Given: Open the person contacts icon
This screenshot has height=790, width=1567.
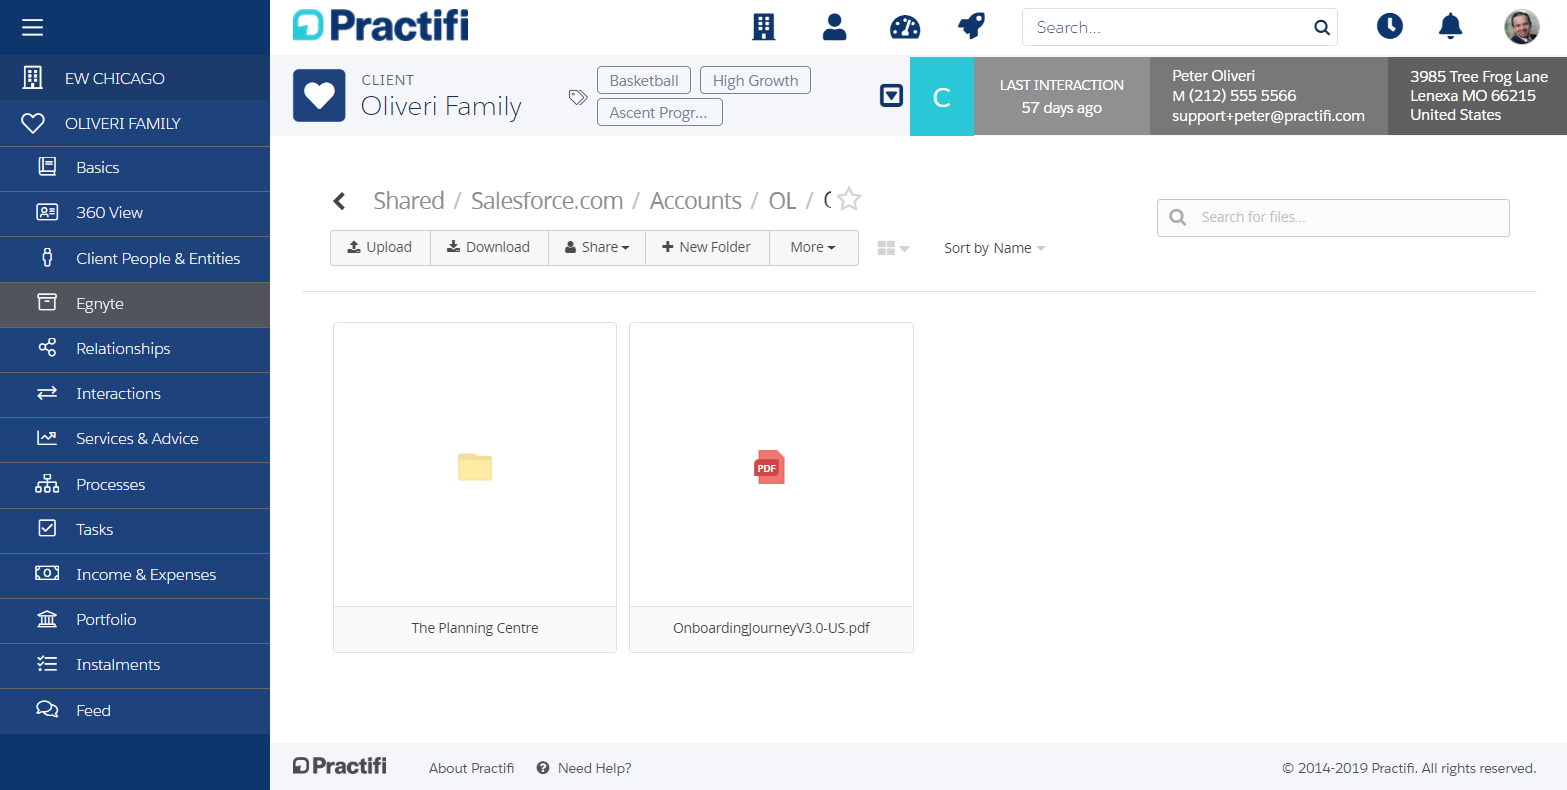Looking at the screenshot, I should [834, 27].
